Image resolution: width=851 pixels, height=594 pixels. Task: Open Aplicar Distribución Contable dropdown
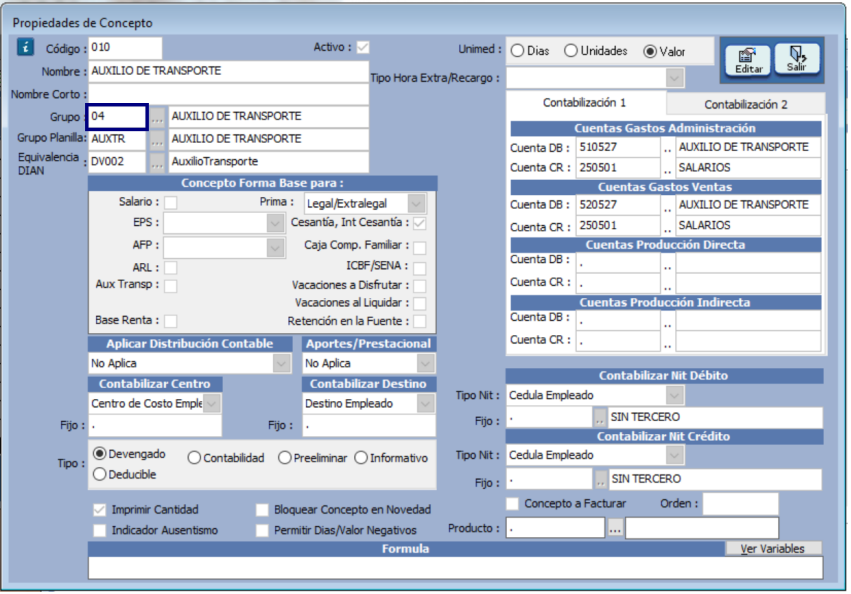[x=281, y=363]
